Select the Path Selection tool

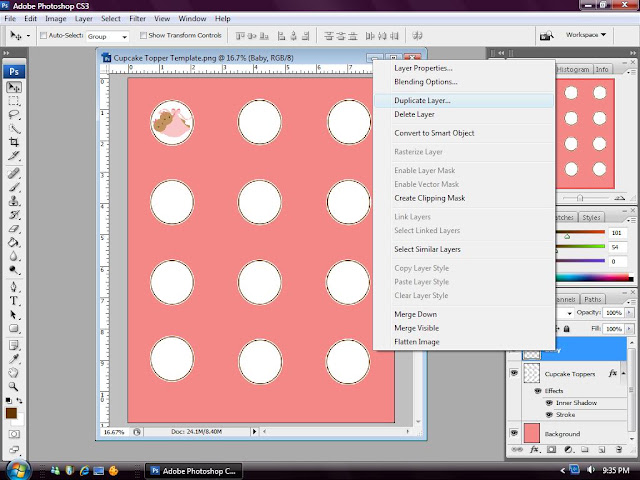(14, 315)
